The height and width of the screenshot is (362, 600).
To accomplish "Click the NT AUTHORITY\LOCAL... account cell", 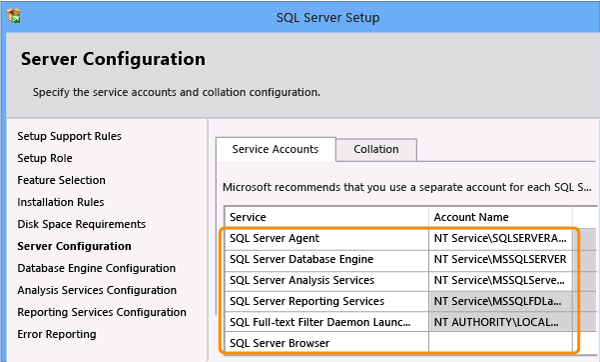I will (x=501, y=322).
